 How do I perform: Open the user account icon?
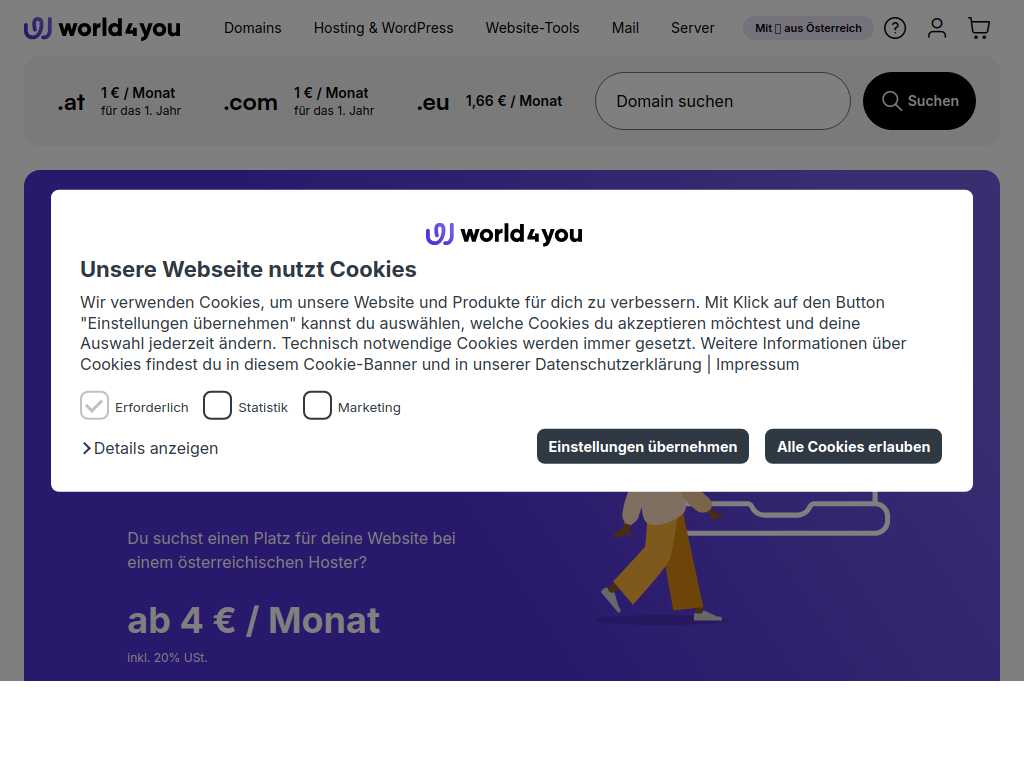pos(937,28)
